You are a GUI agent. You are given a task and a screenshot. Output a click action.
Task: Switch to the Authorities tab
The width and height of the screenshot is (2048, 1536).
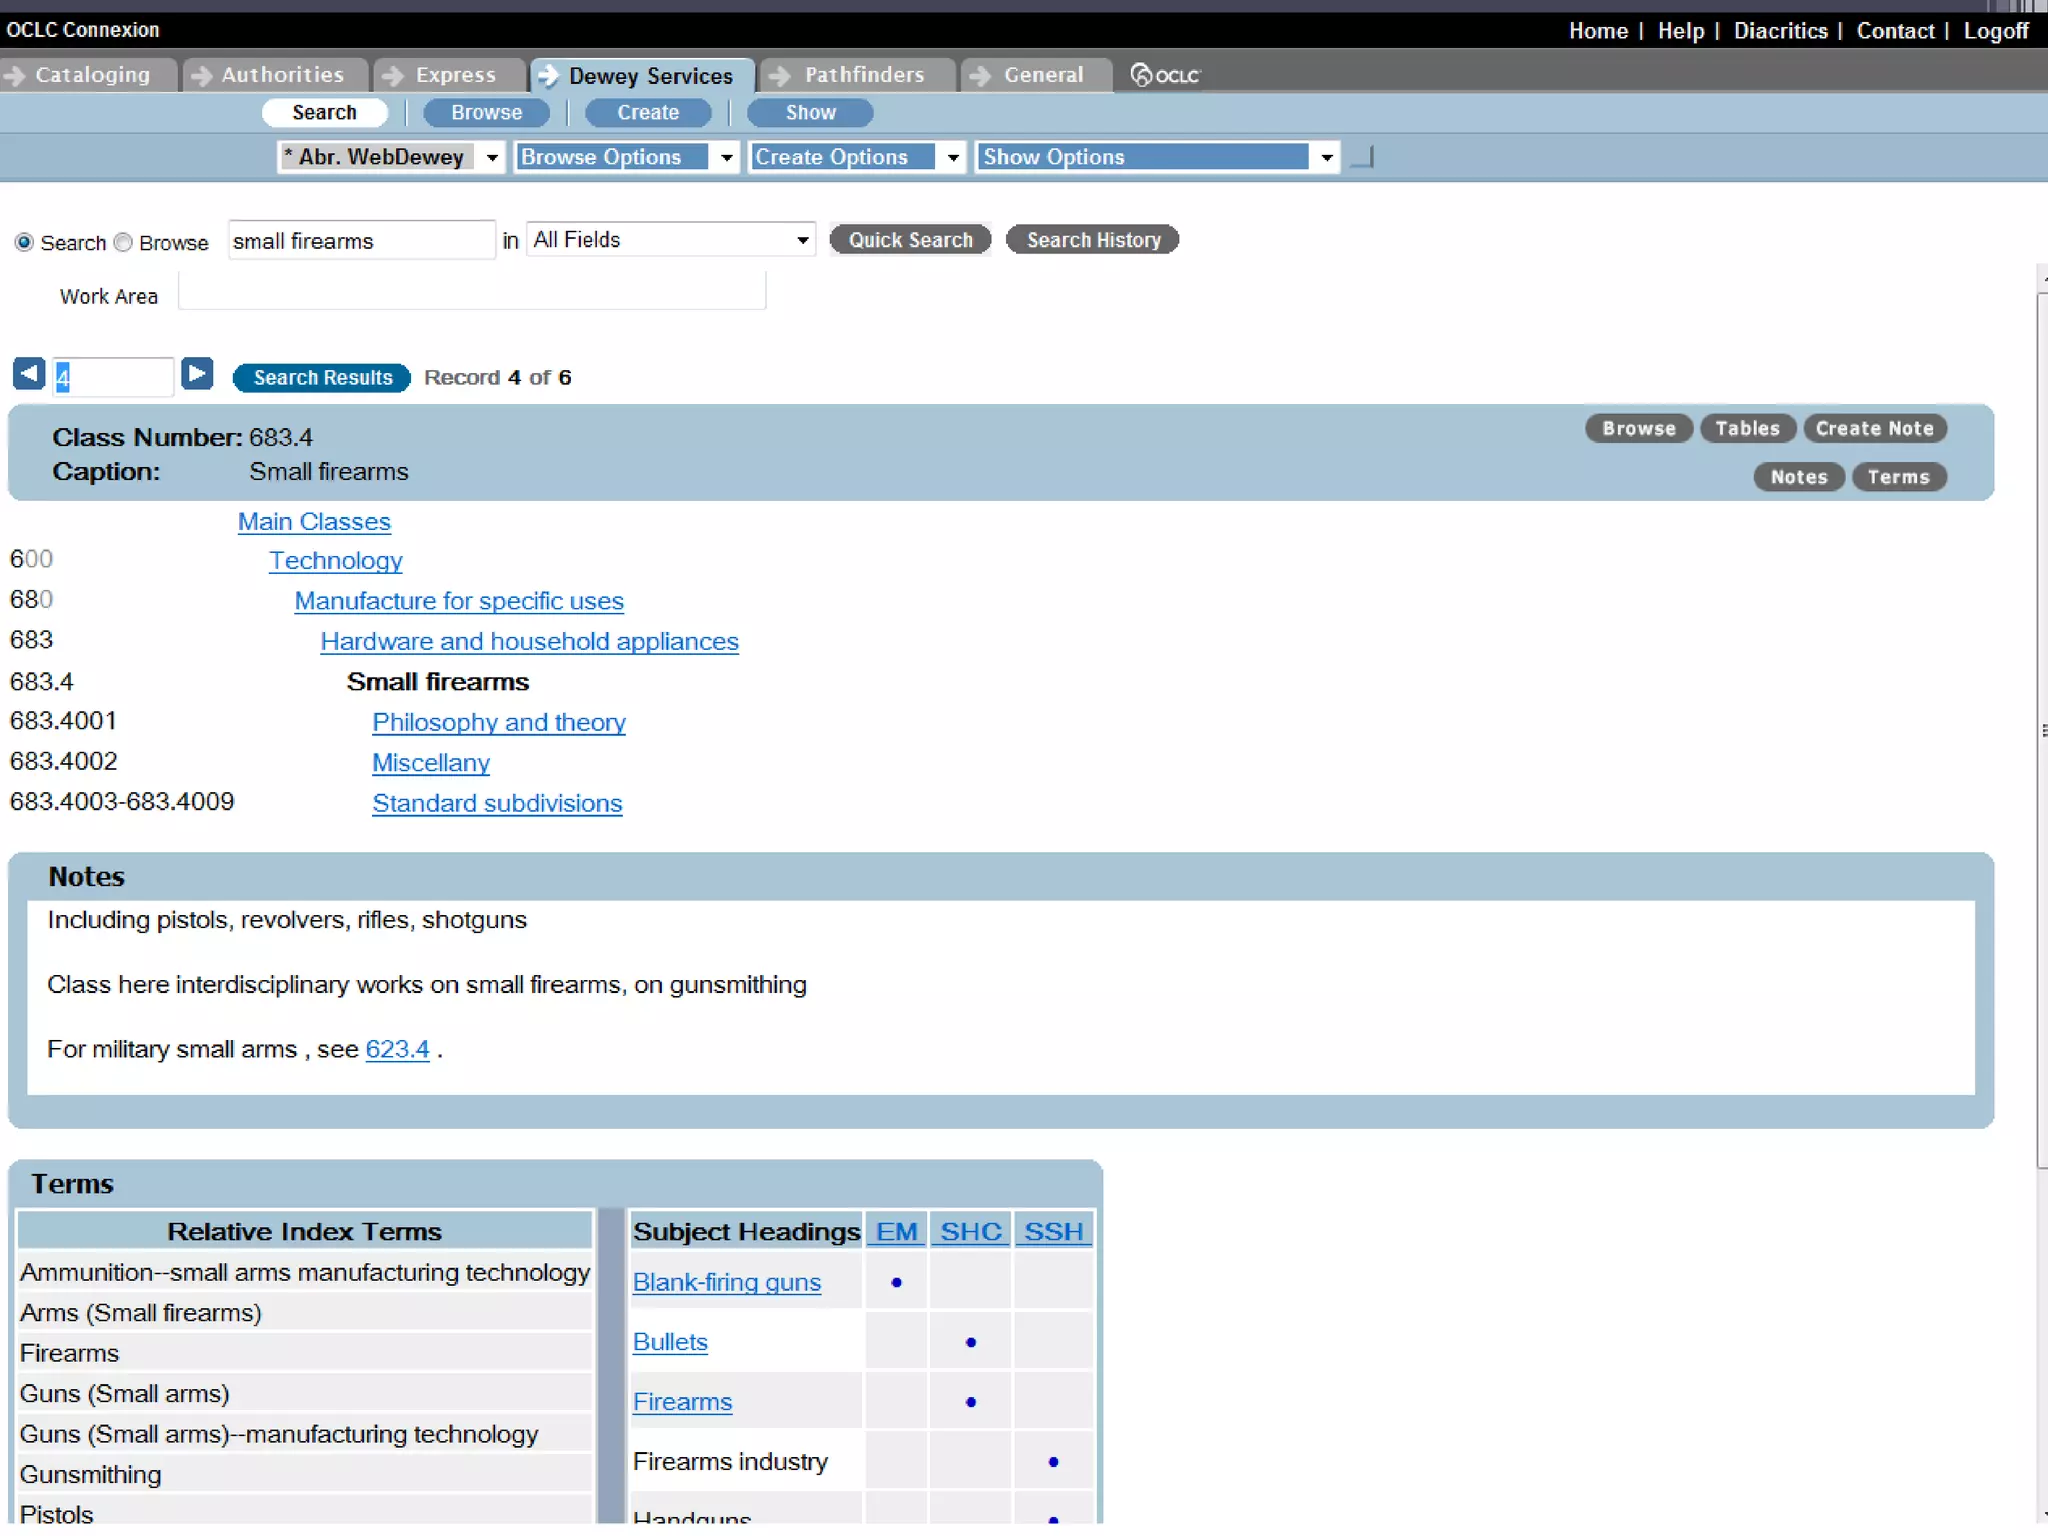tap(281, 75)
